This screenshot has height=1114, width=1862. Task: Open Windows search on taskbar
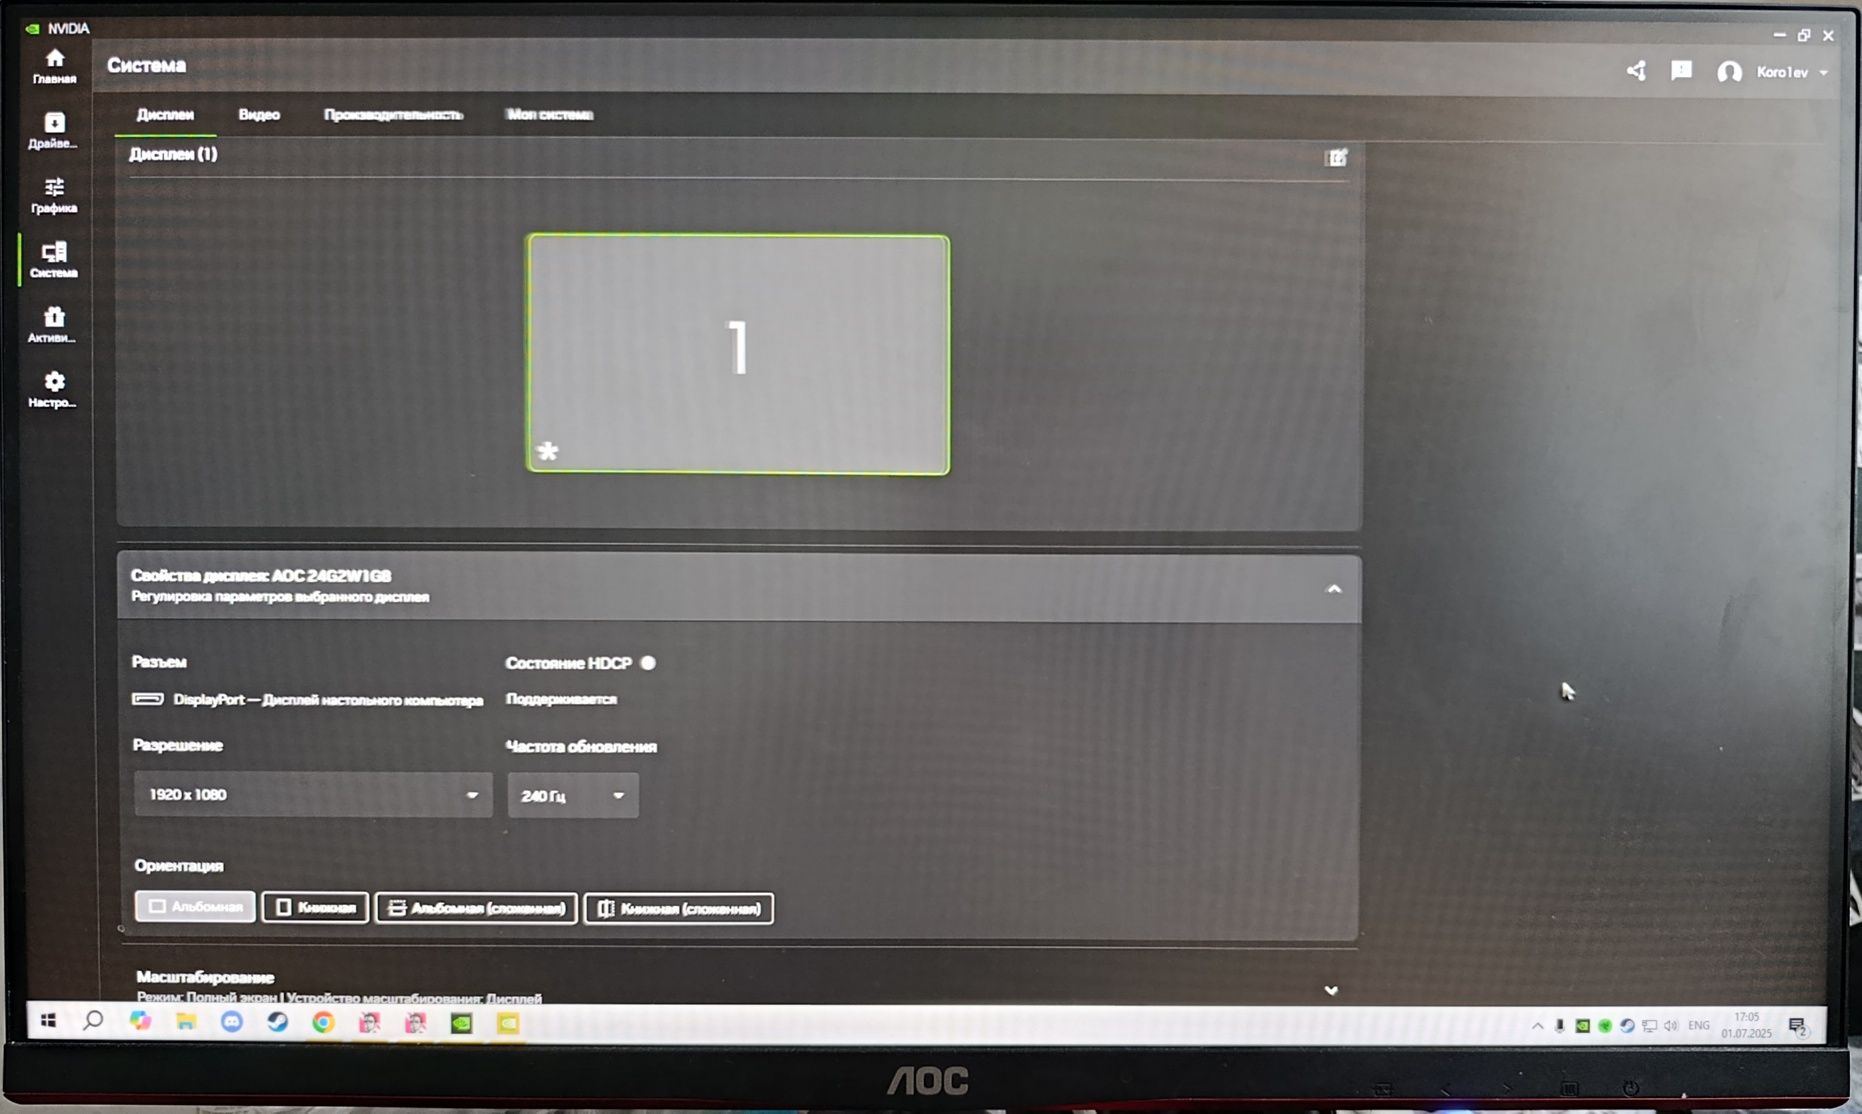[93, 1021]
